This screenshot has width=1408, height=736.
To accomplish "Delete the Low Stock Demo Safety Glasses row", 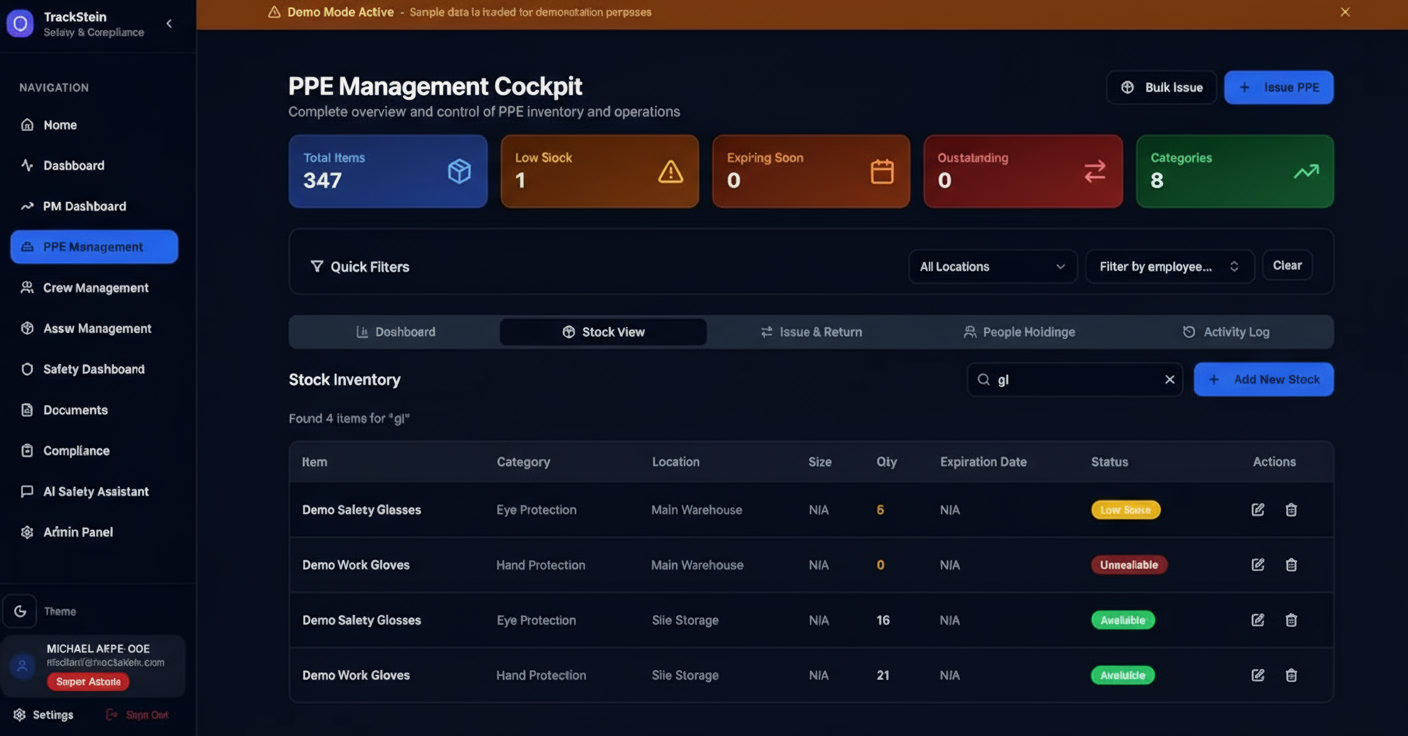I will click(1291, 510).
